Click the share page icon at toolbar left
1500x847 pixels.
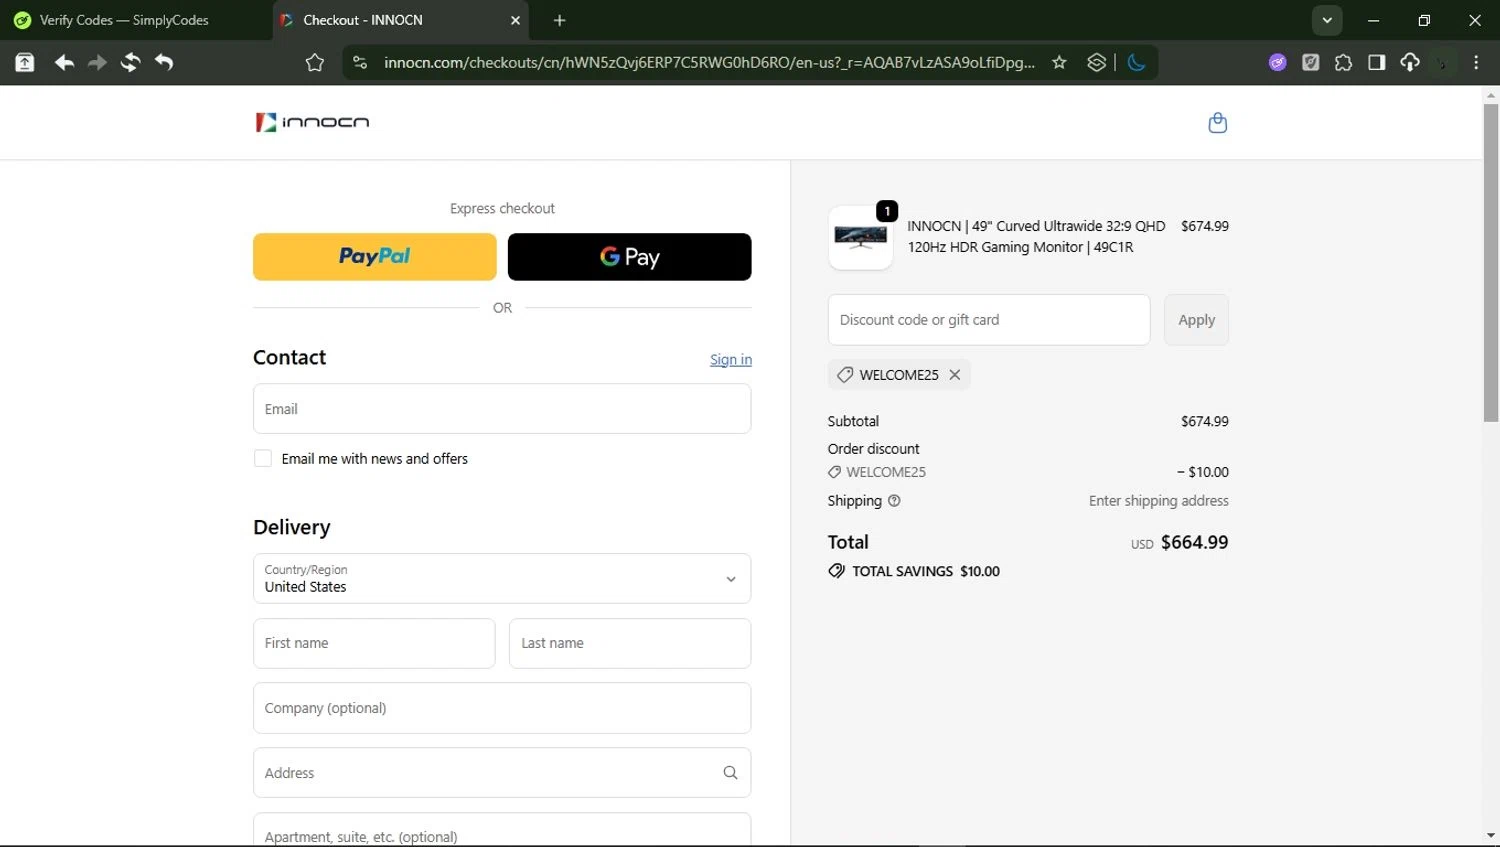24,62
